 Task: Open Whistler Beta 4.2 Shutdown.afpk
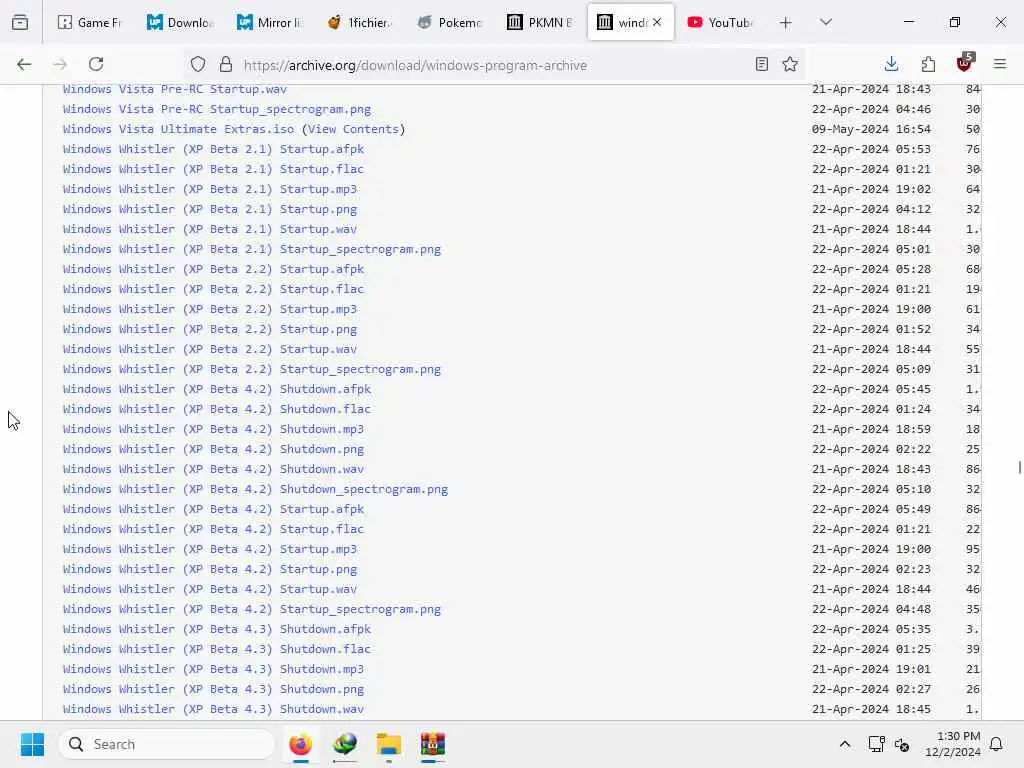pos(217,389)
